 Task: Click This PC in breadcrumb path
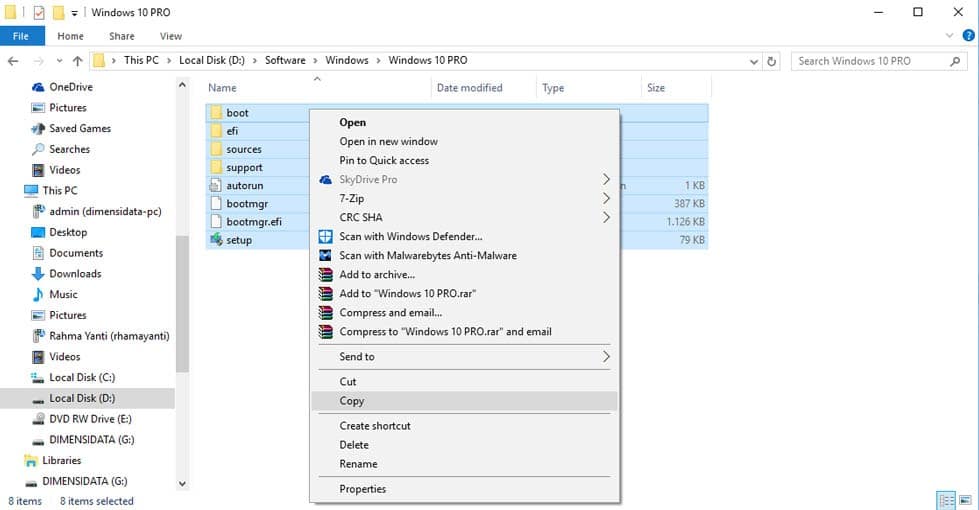(141, 61)
